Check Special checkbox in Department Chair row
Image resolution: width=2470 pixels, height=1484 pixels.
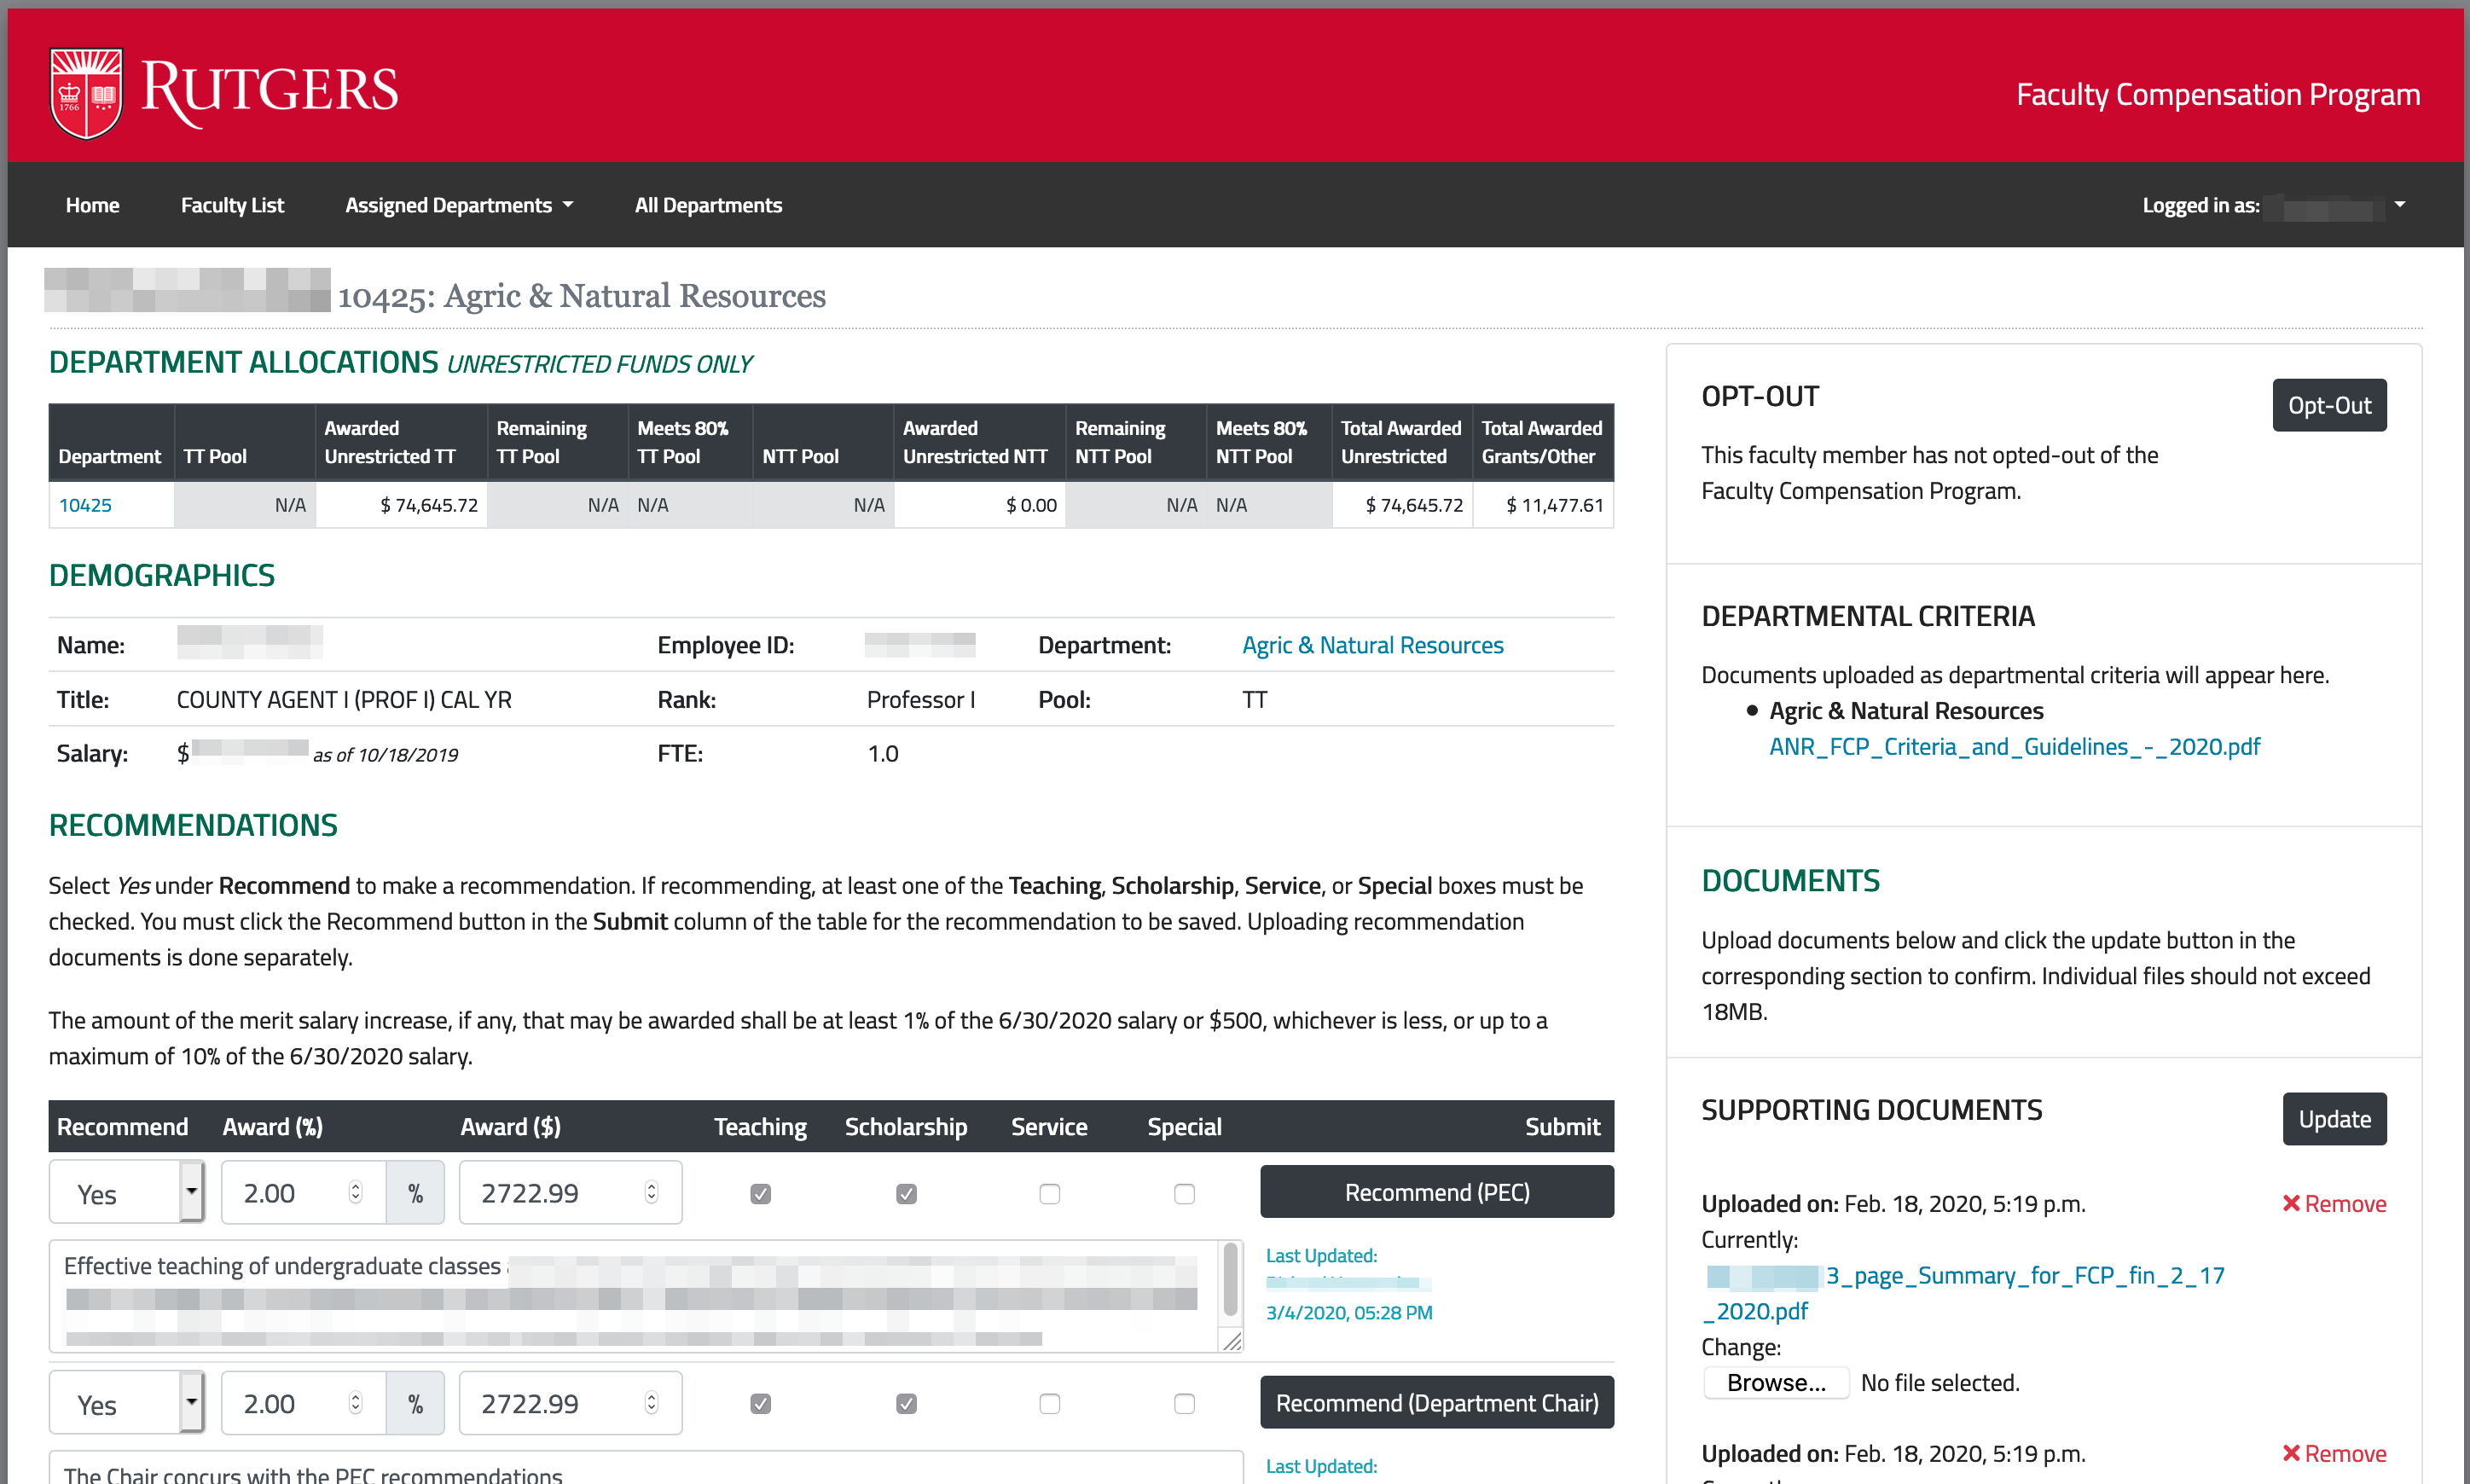(x=1184, y=1404)
